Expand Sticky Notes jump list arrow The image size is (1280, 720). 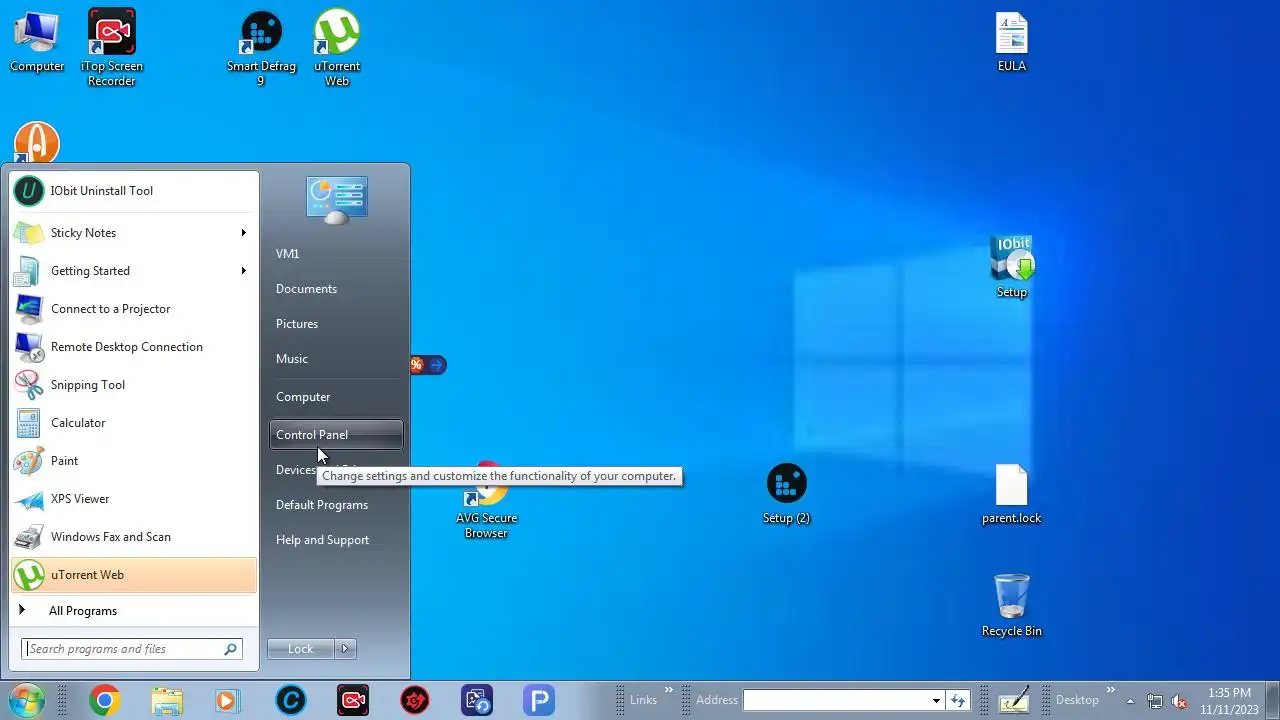[243, 233]
